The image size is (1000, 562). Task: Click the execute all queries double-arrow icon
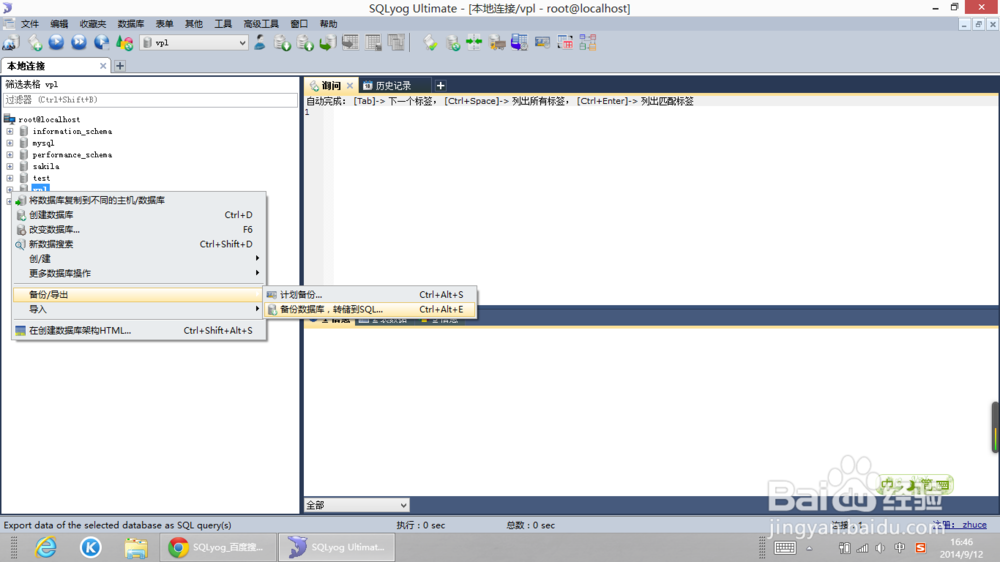[x=78, y=43]
